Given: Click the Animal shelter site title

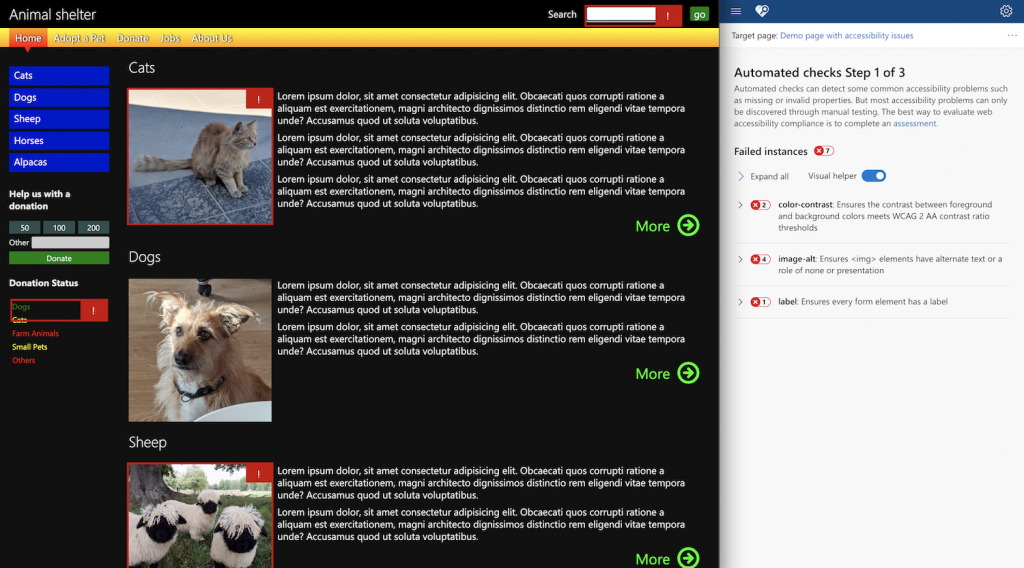Looking at the screenshot, I should (52, 14).
